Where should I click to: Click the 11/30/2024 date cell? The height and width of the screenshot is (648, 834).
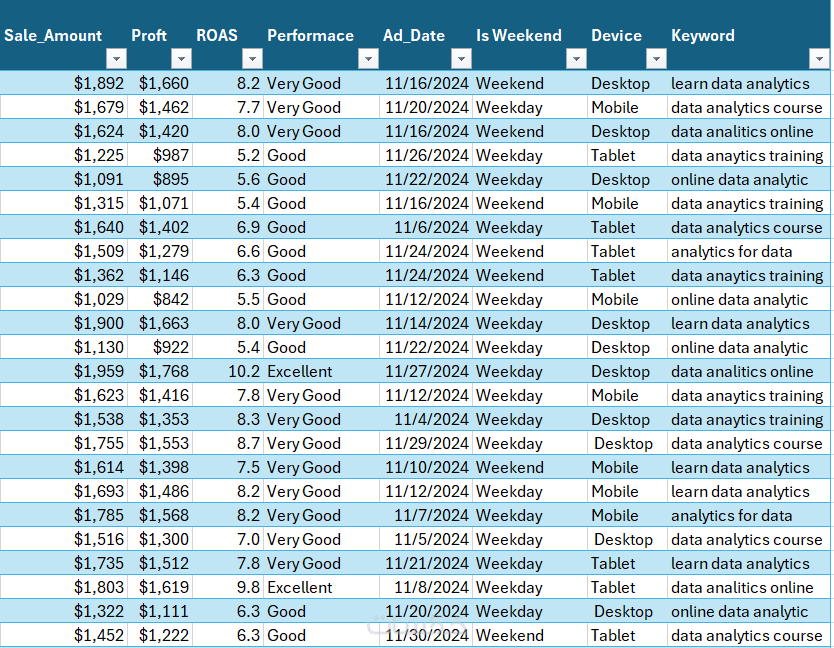[x=426, y=635]
